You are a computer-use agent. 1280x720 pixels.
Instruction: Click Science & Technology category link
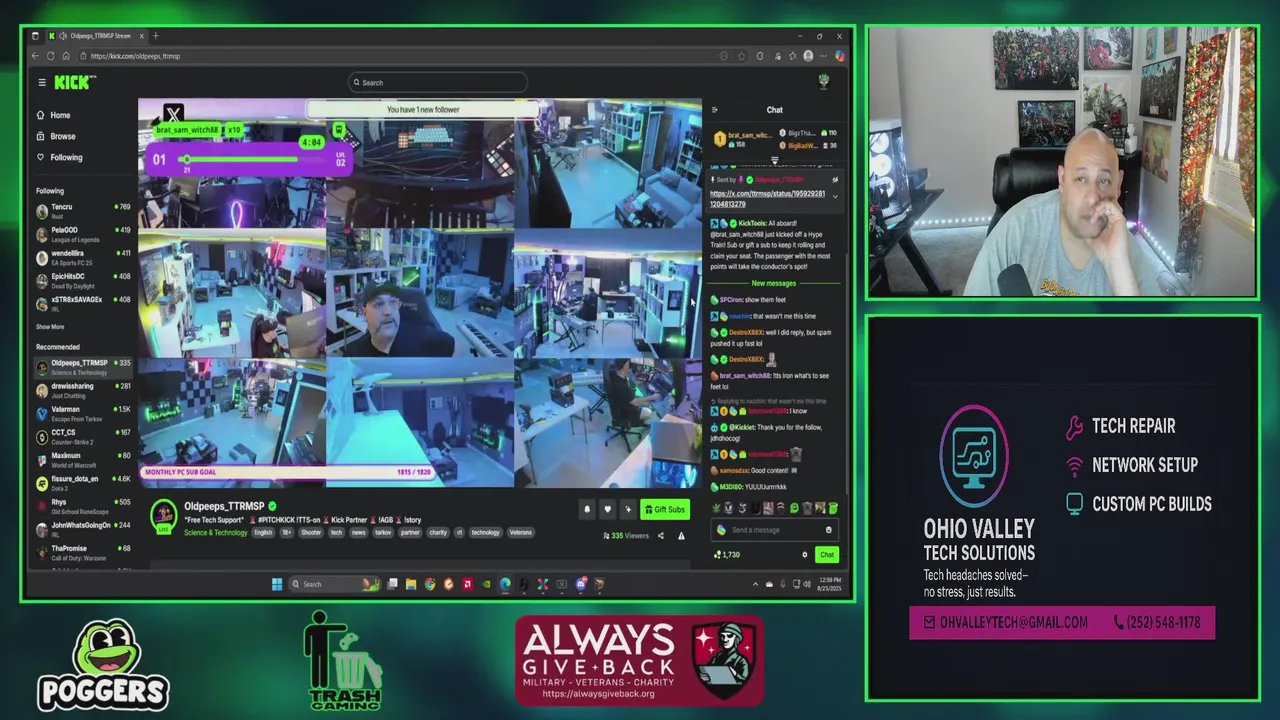[x=215, y=533]
